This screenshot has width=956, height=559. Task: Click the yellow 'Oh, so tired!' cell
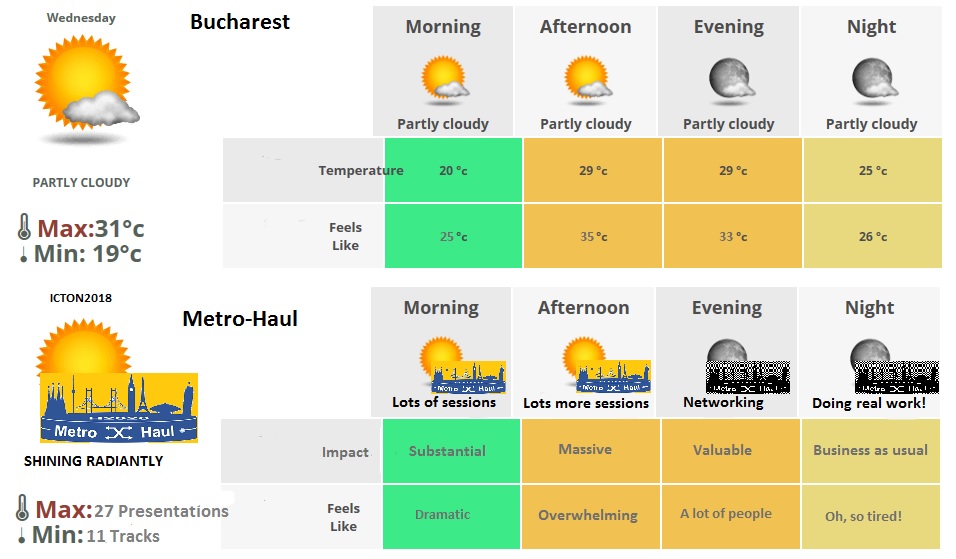(863, 516)
